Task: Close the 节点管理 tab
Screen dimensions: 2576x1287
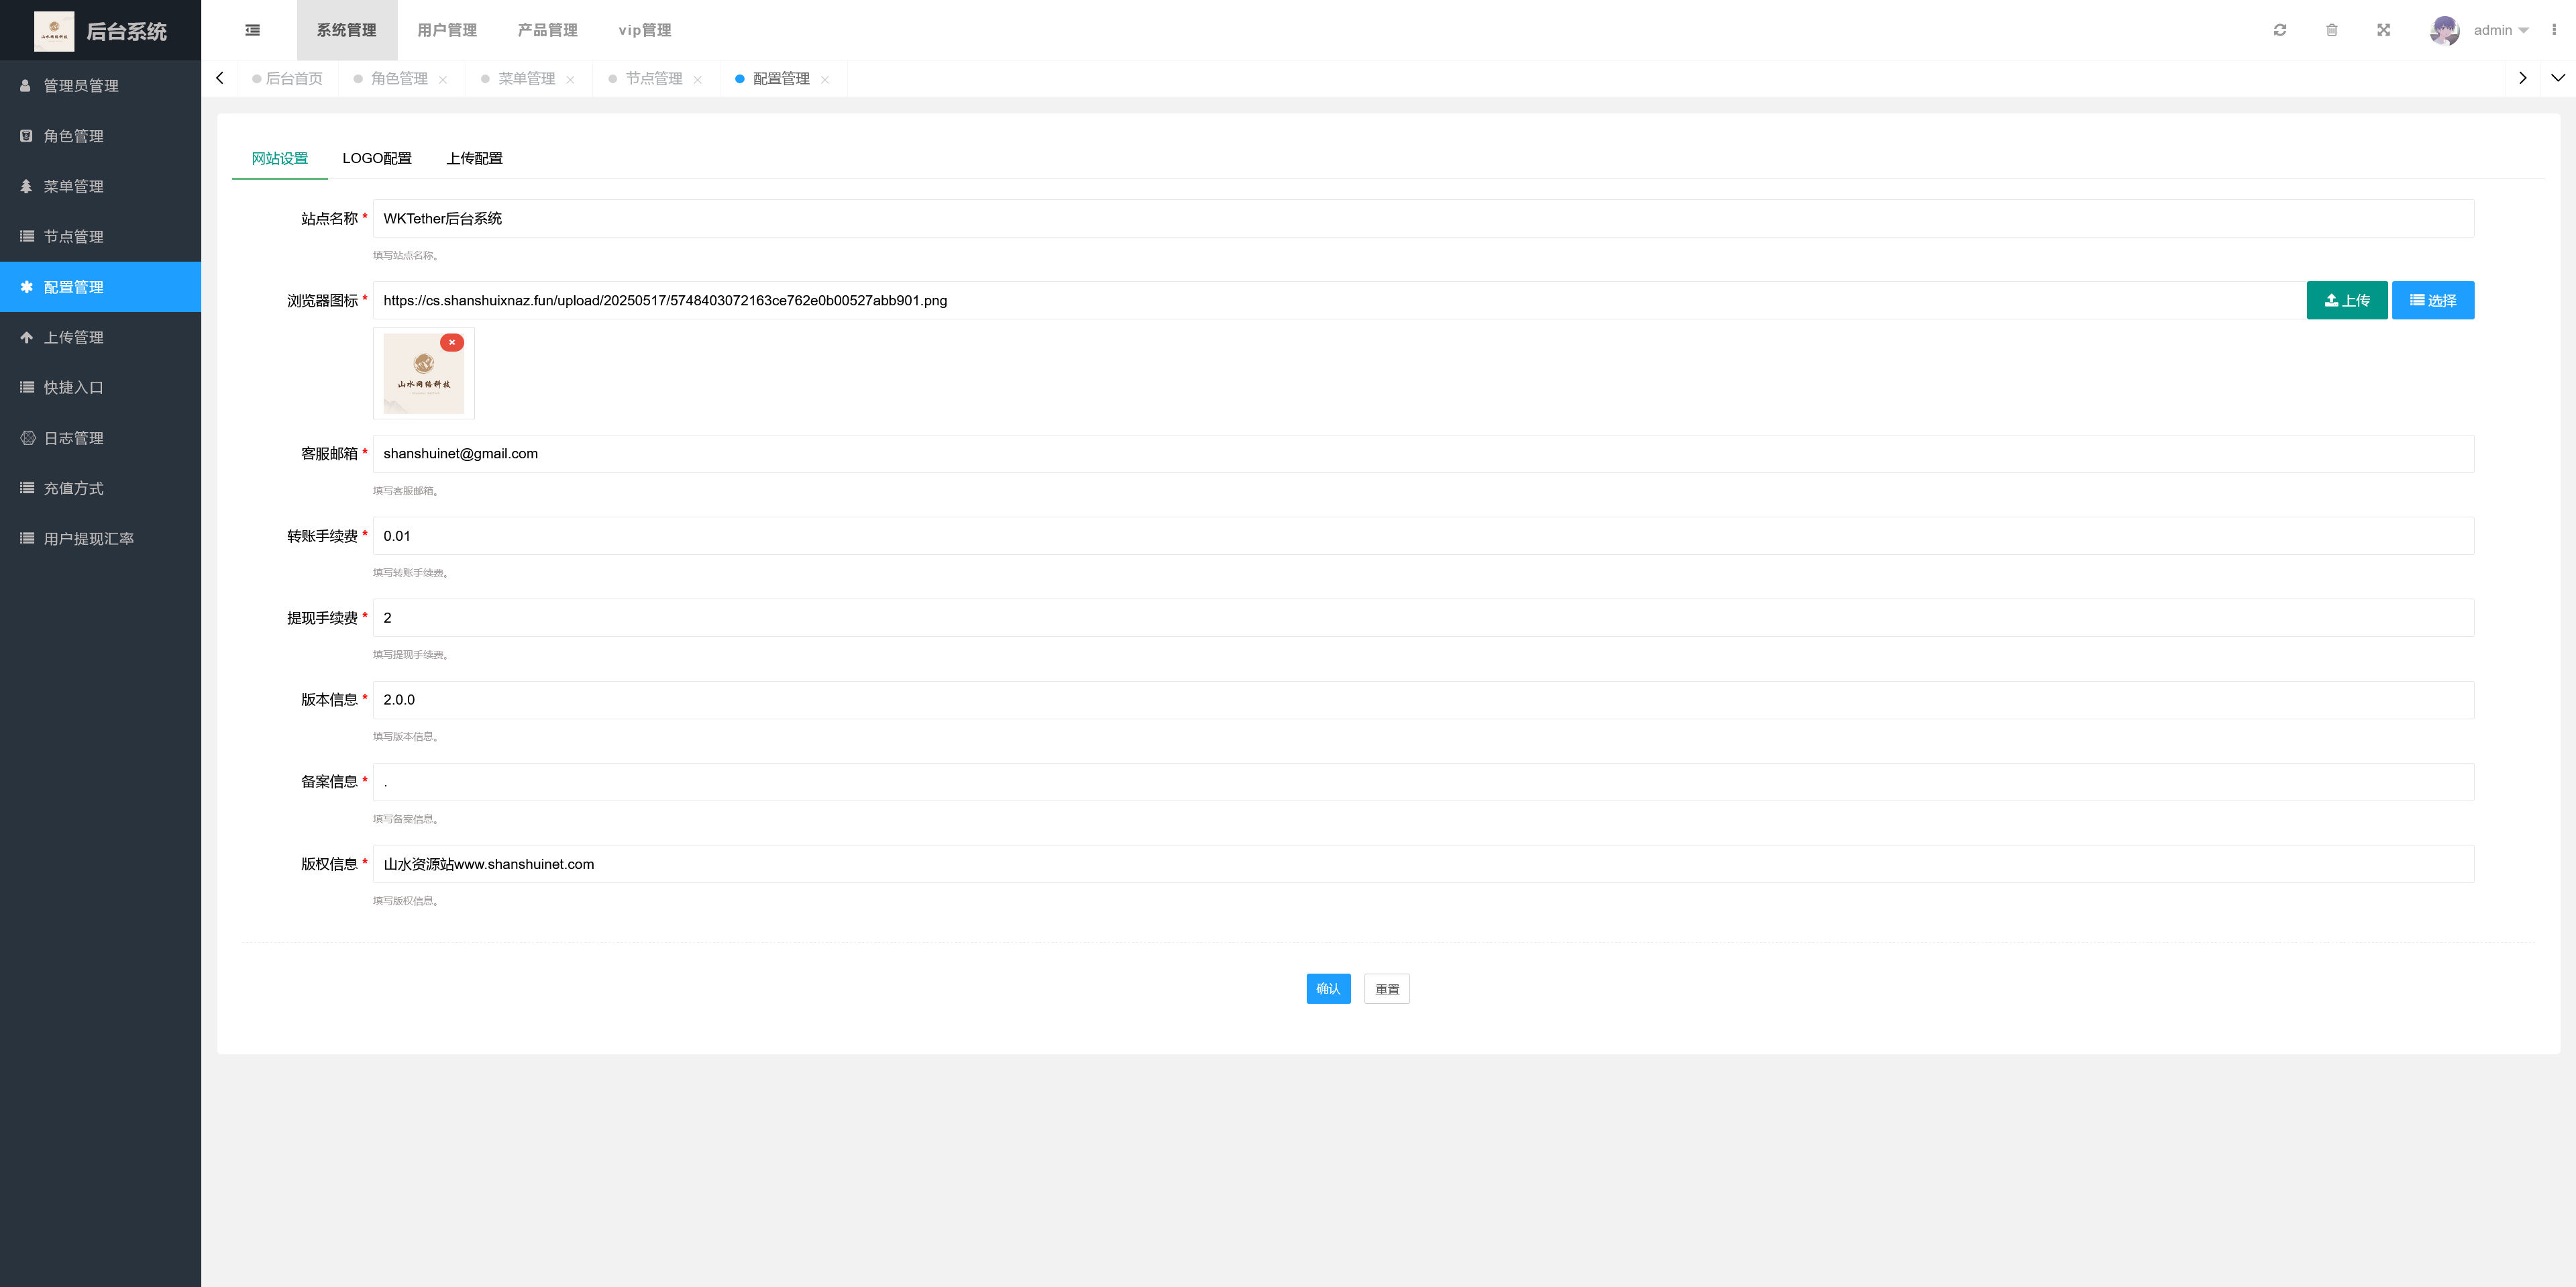Action: click(x=698, y=80)
